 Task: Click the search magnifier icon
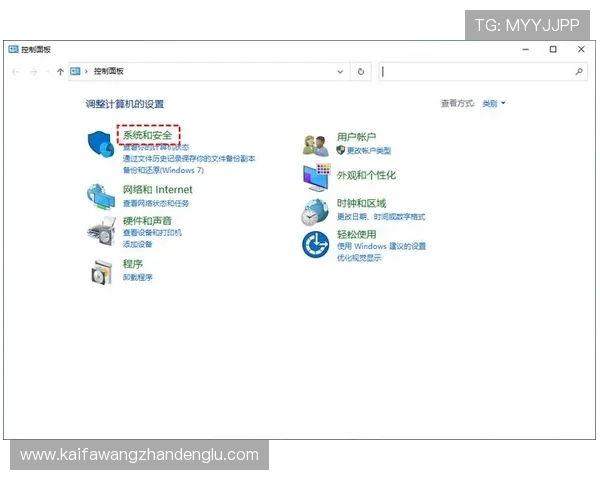(x=579, y=72)
